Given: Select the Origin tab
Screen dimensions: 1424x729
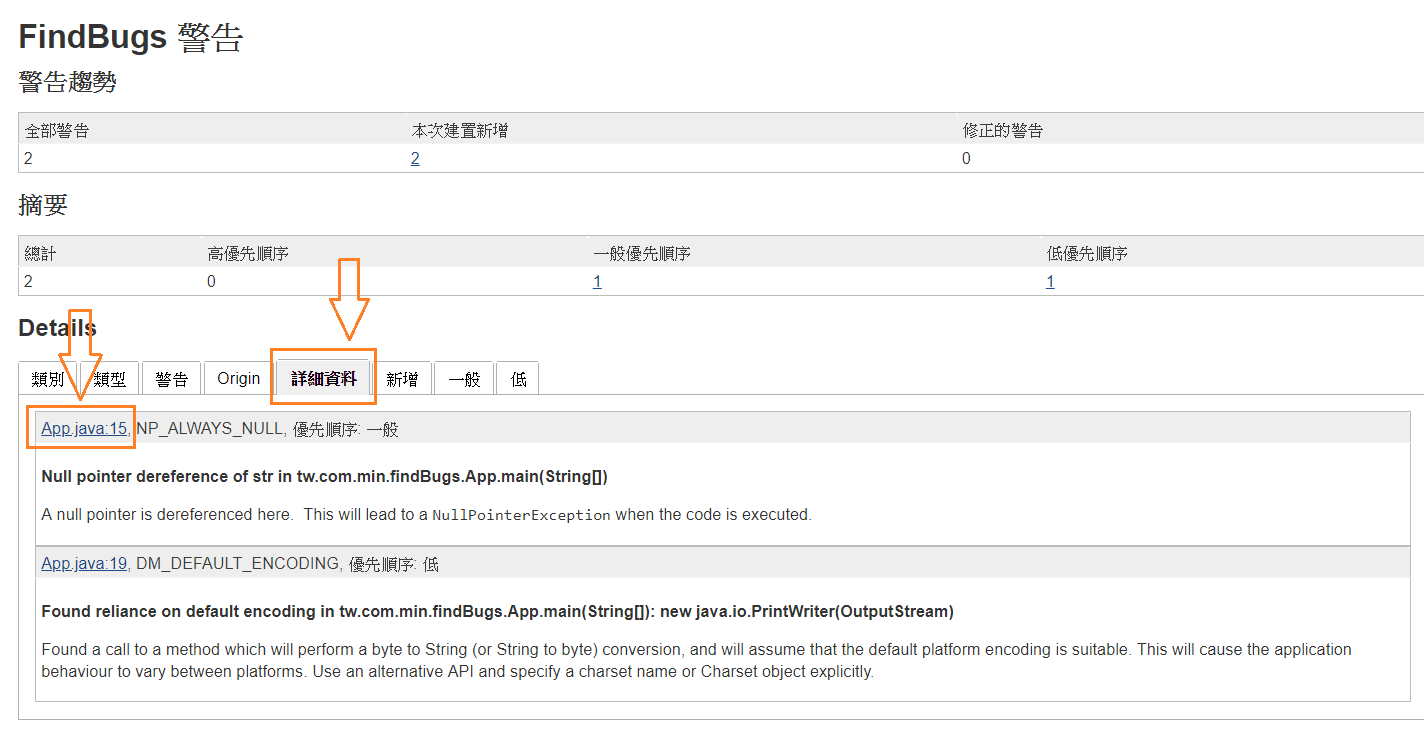Looking at the screenshot, I should (238, 378).
